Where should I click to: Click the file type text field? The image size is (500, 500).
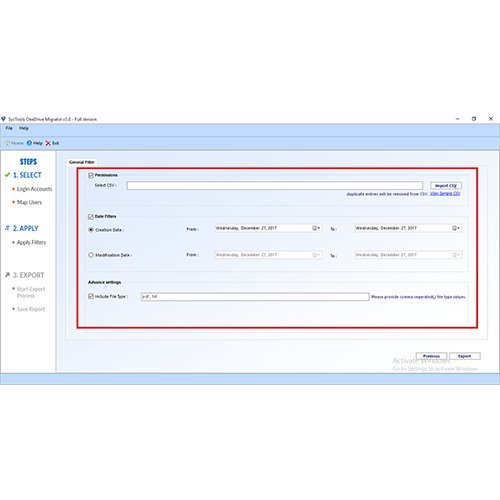pyautogui.click(x=255, y=297)
